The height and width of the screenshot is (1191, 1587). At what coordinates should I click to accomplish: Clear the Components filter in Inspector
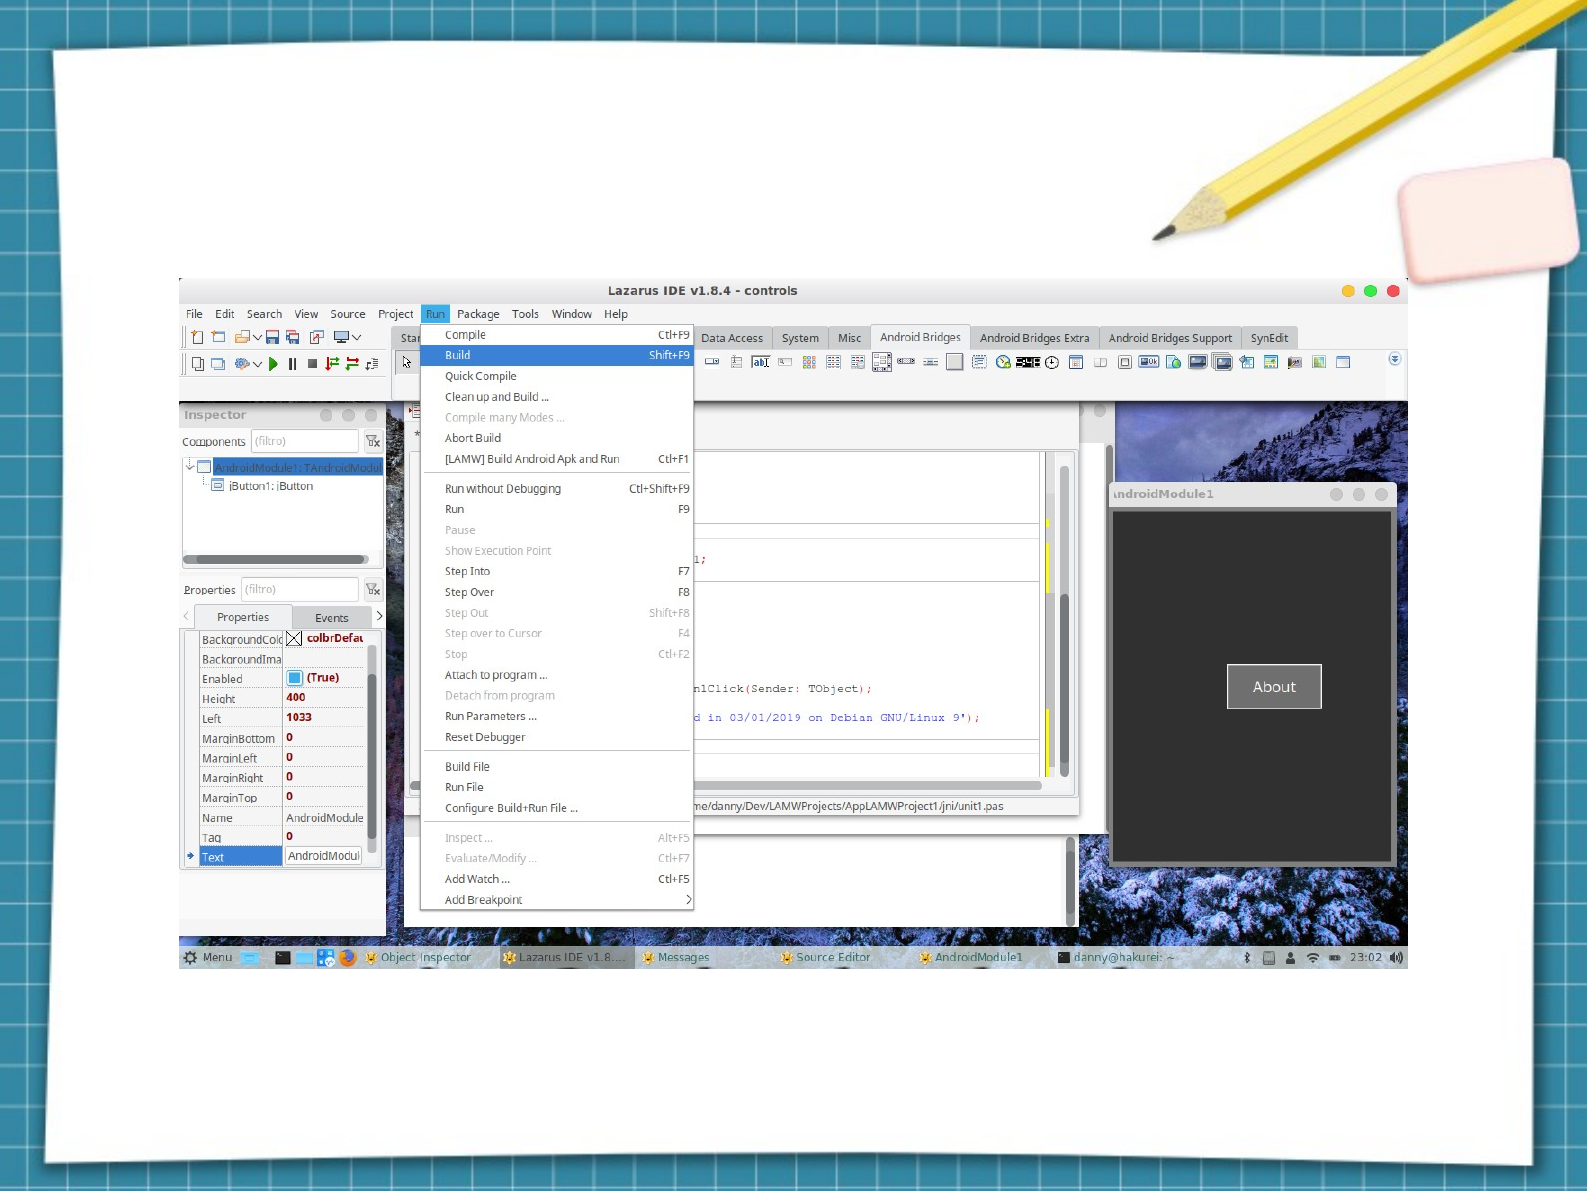click(373, 441)
